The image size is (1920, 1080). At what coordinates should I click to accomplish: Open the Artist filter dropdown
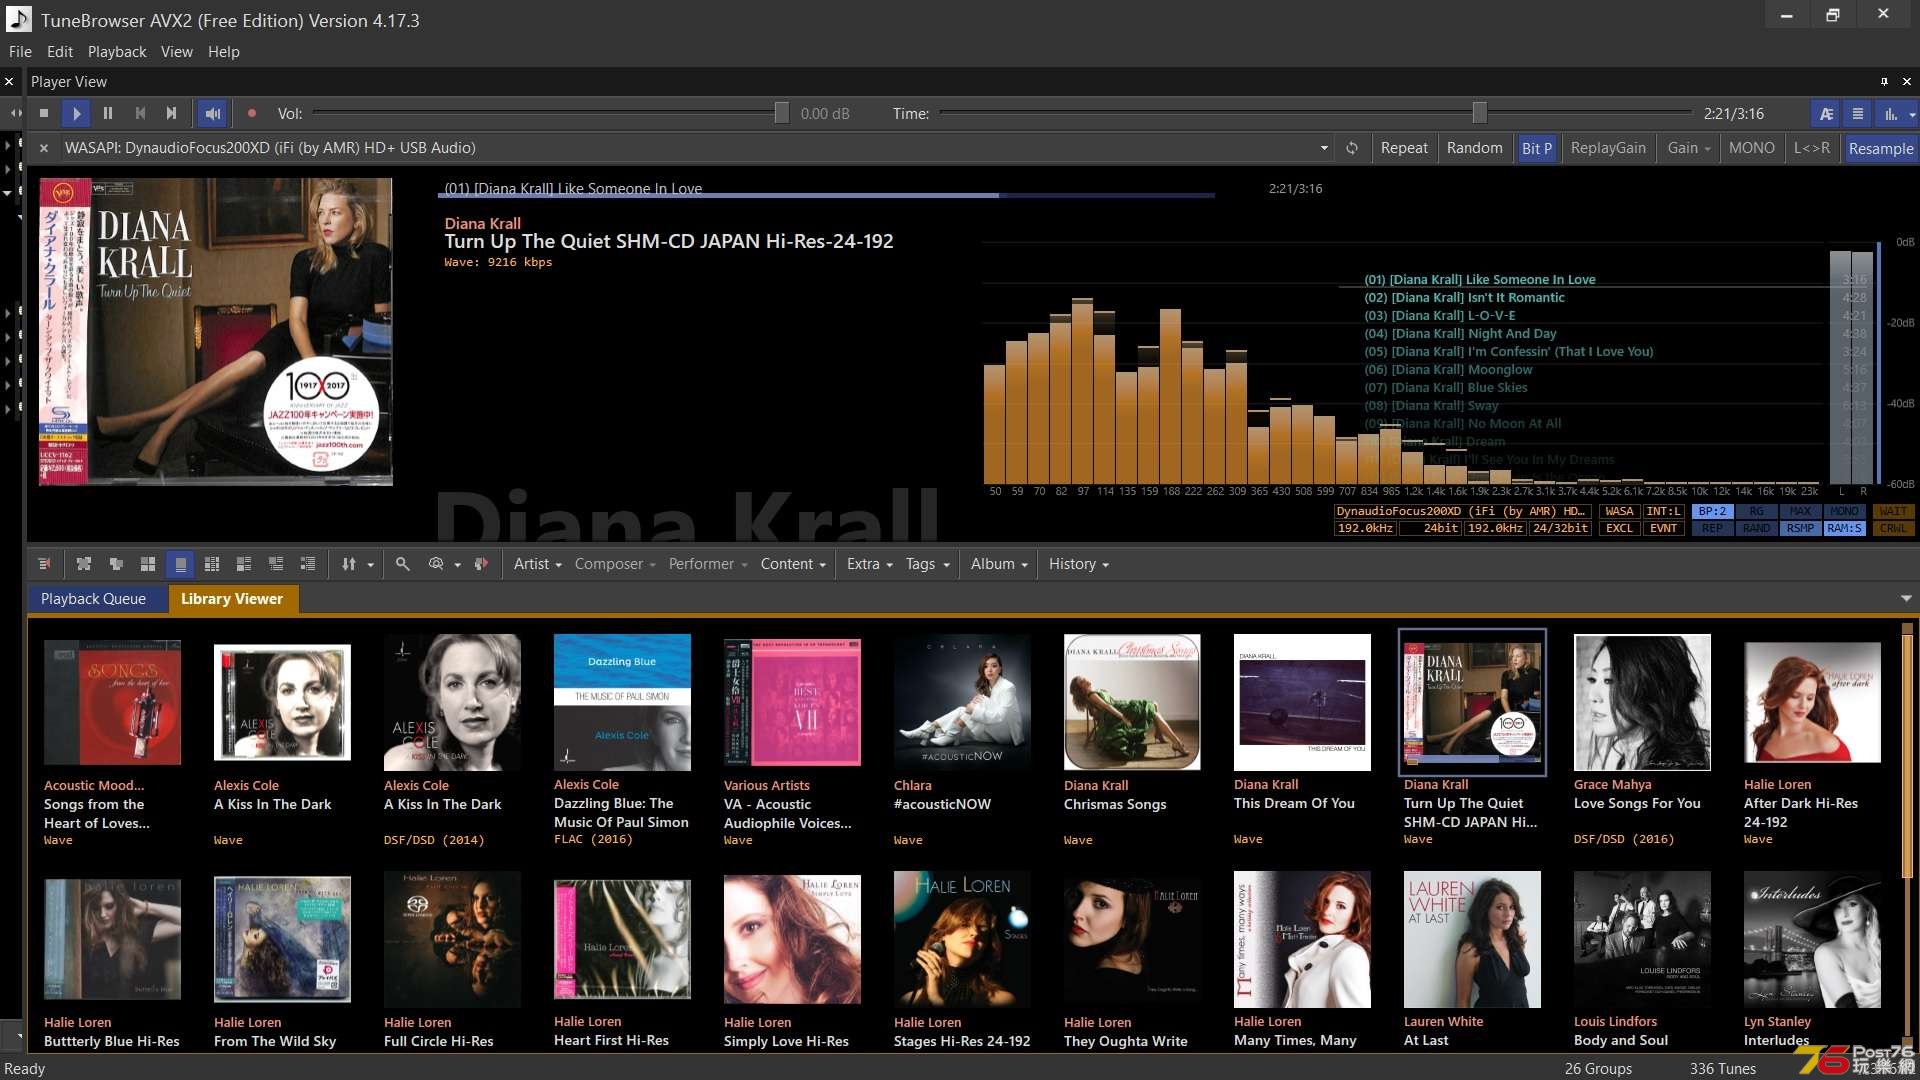coord(538,564)
